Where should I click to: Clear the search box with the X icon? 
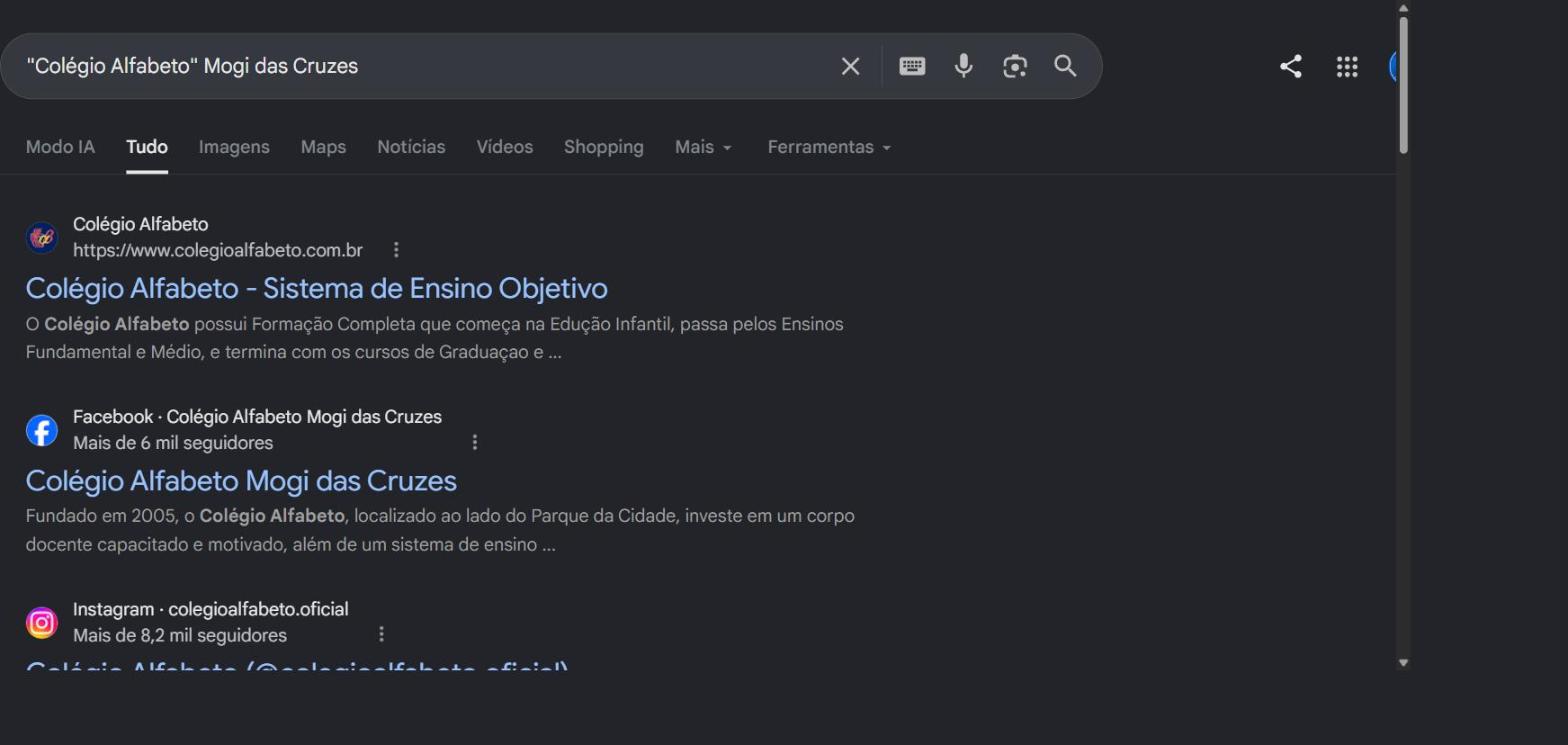coord(850,66)
